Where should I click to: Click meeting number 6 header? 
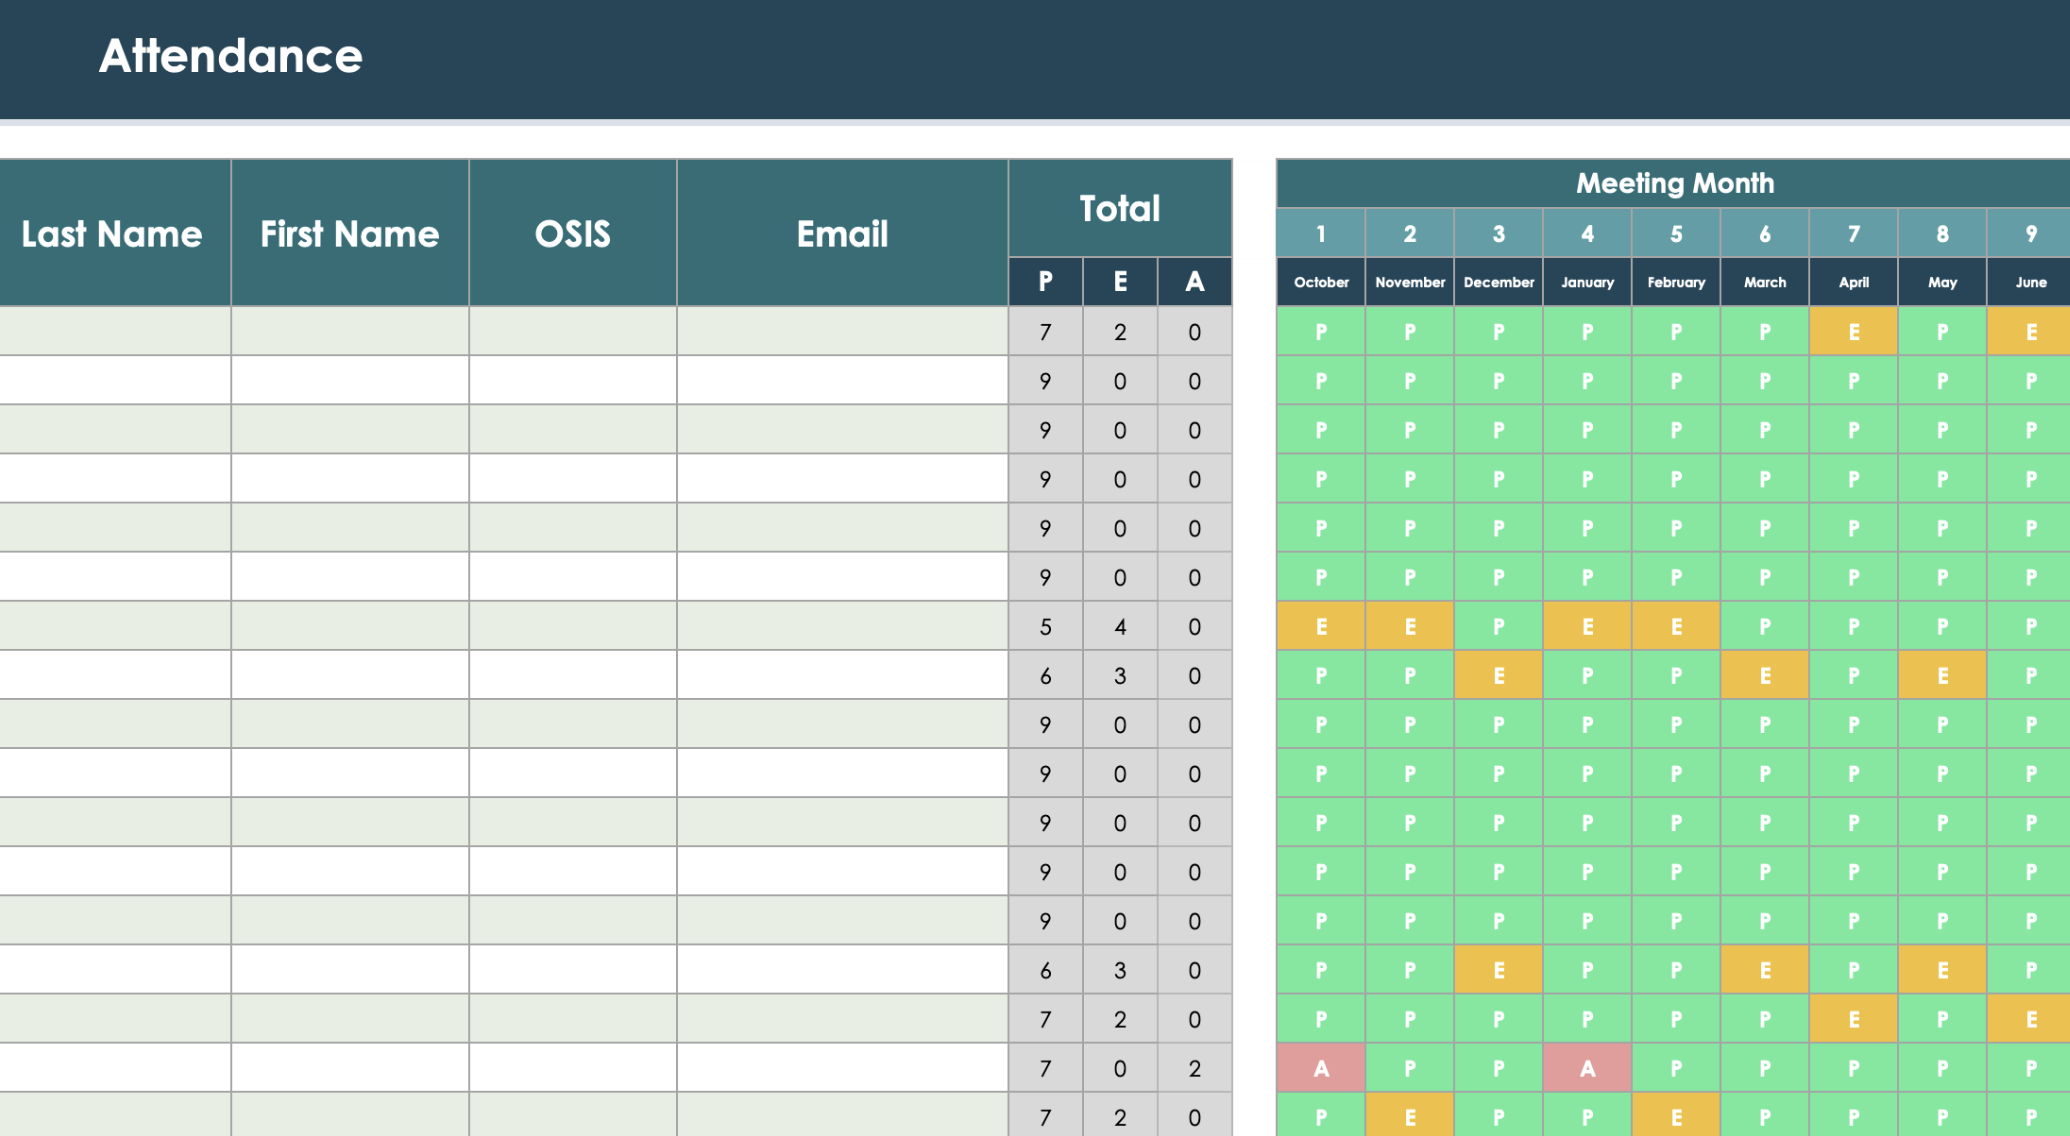click(1765, 234)
